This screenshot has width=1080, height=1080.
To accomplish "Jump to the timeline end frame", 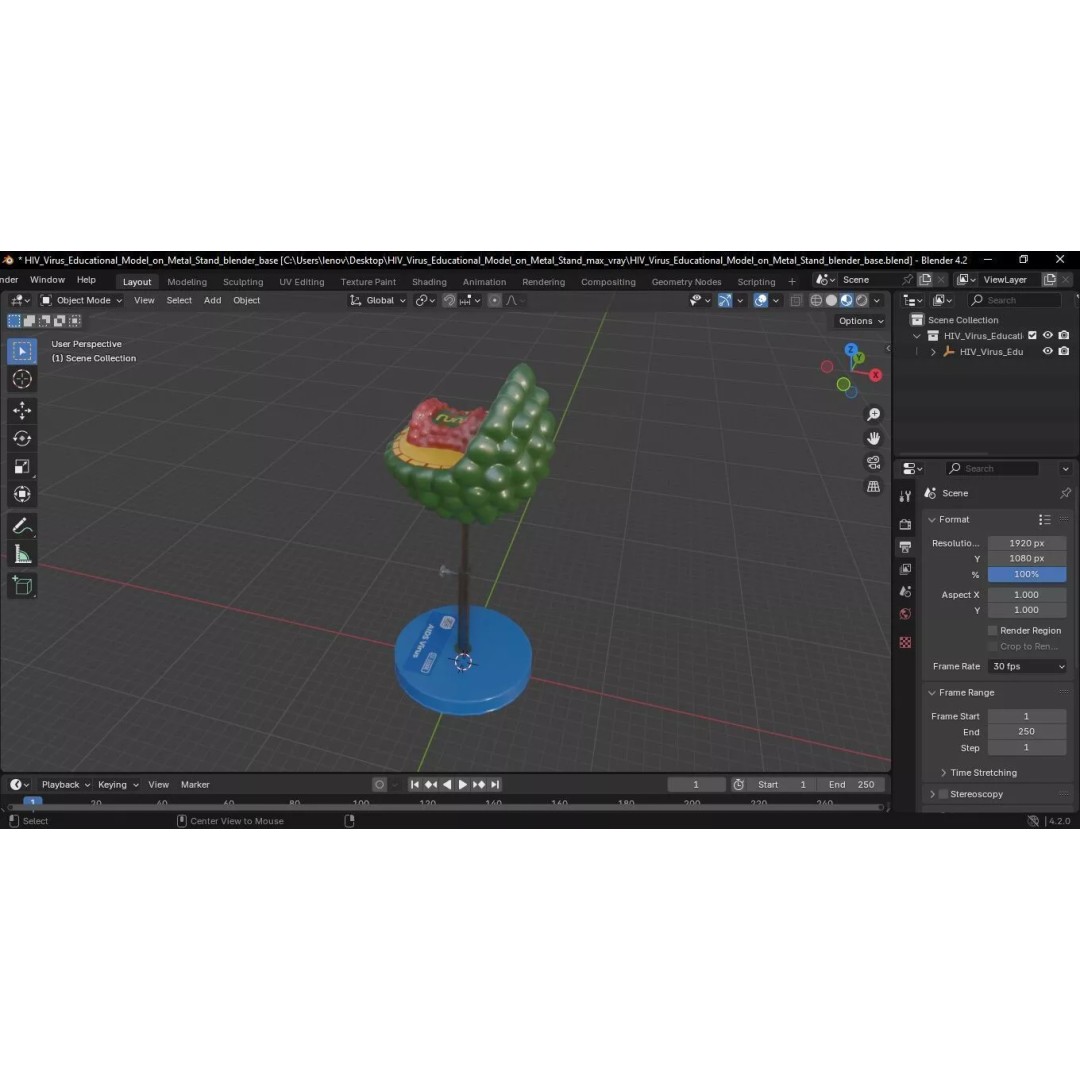I will pyautogui.click(x=495, y=785).
